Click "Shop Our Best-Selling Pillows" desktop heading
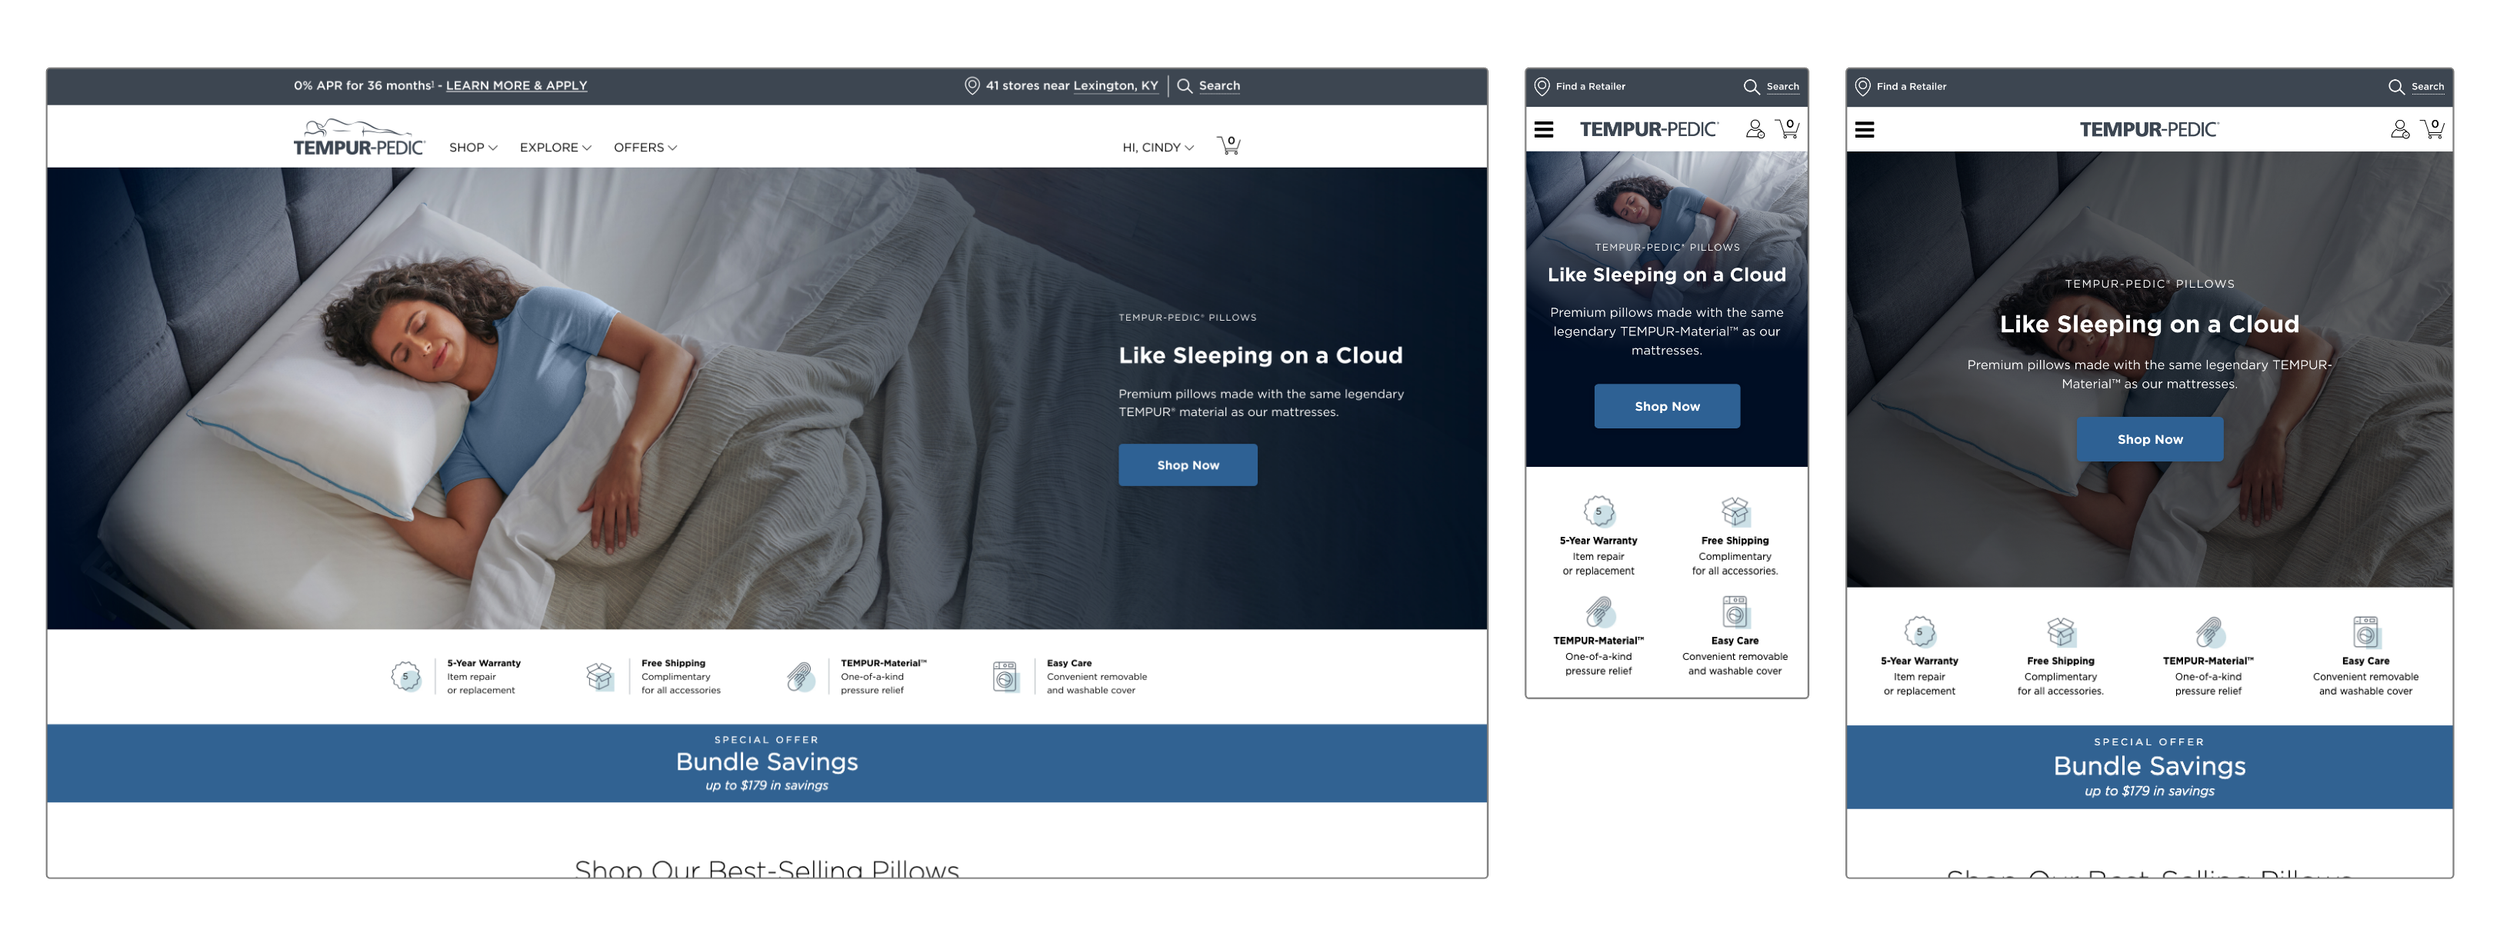2500x946 pixels. (767, 869)
